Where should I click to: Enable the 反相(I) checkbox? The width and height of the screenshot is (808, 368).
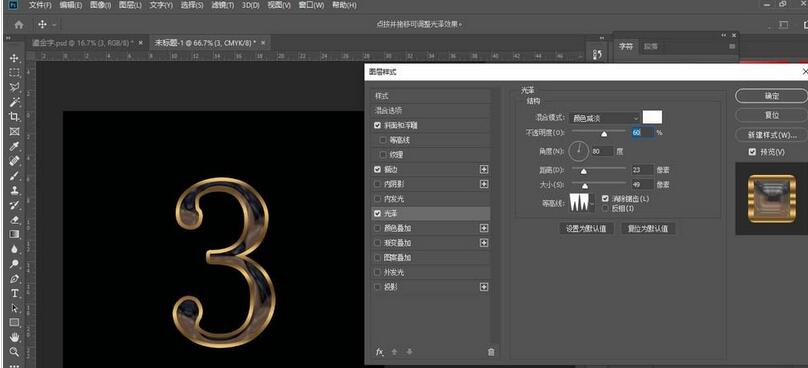605,208
